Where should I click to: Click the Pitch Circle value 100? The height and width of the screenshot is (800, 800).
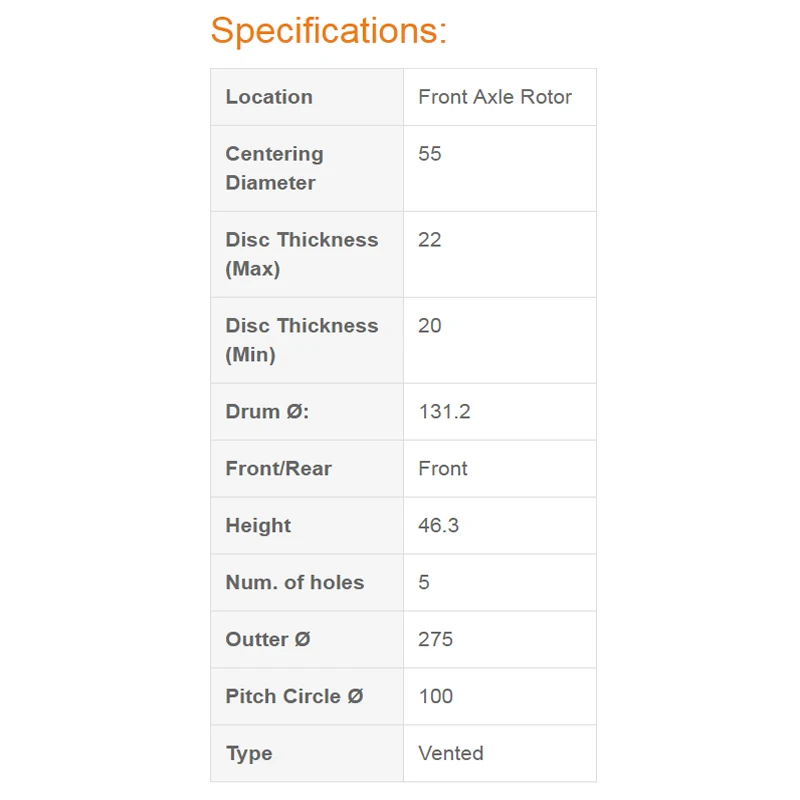436,697
